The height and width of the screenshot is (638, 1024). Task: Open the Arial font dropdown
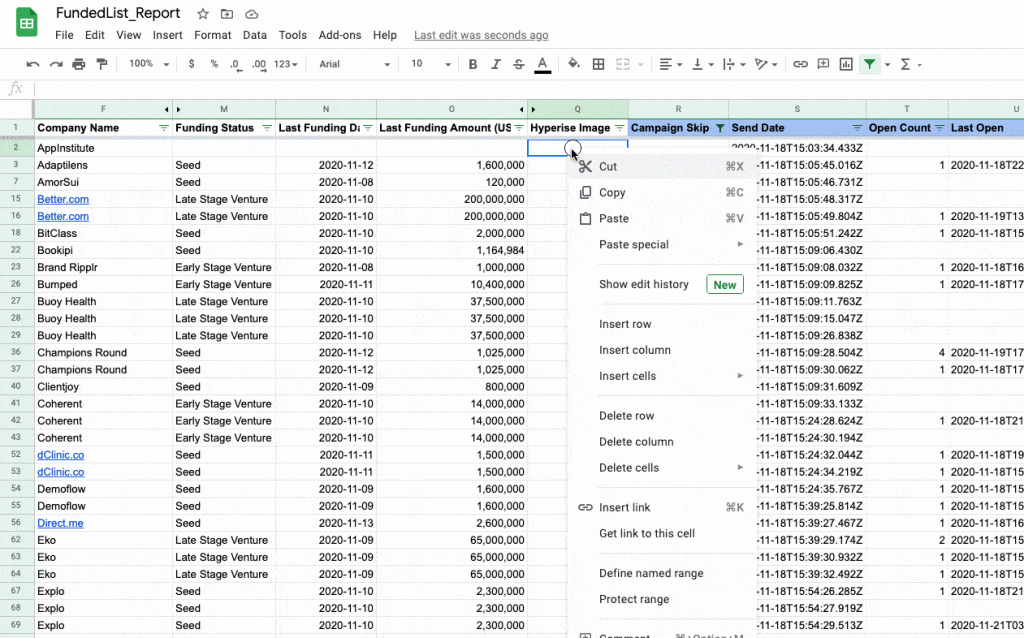click(x=355, y=64)
